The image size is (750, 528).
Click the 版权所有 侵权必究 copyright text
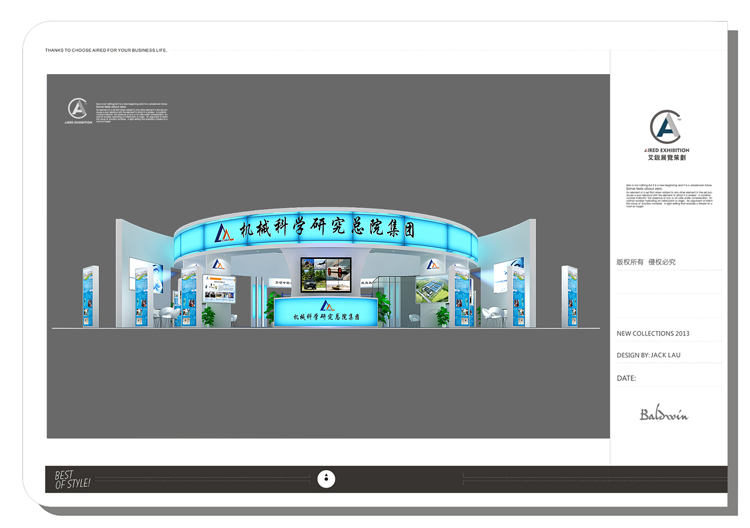pyautogui.click(x=646, y=262)
